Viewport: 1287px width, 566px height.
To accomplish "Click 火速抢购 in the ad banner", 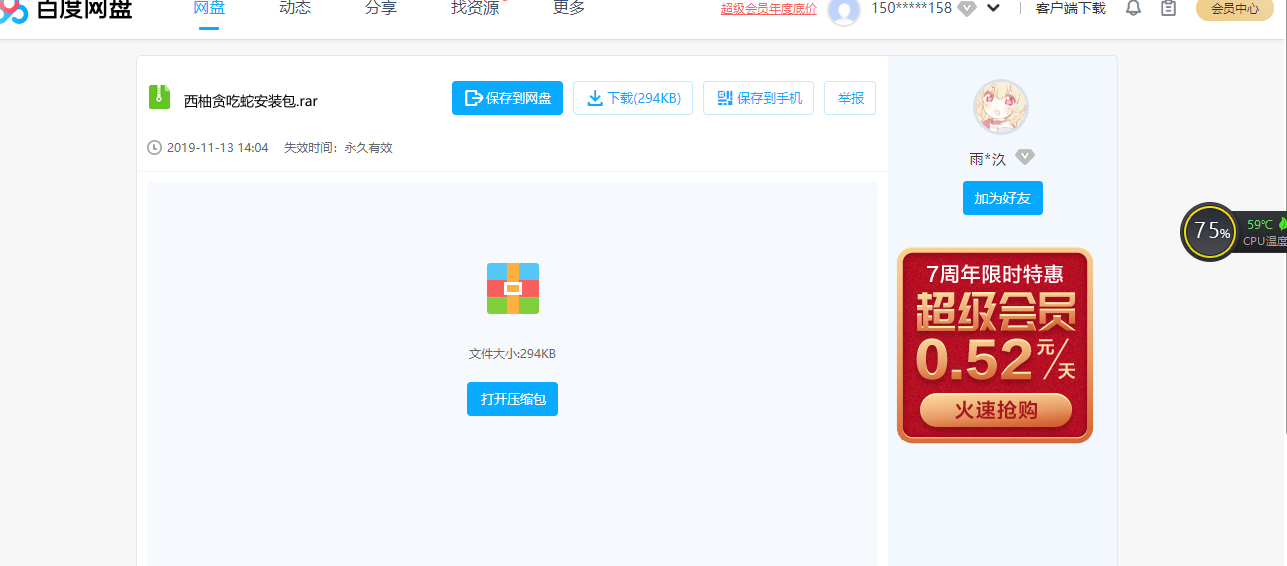I will point(995,410).
